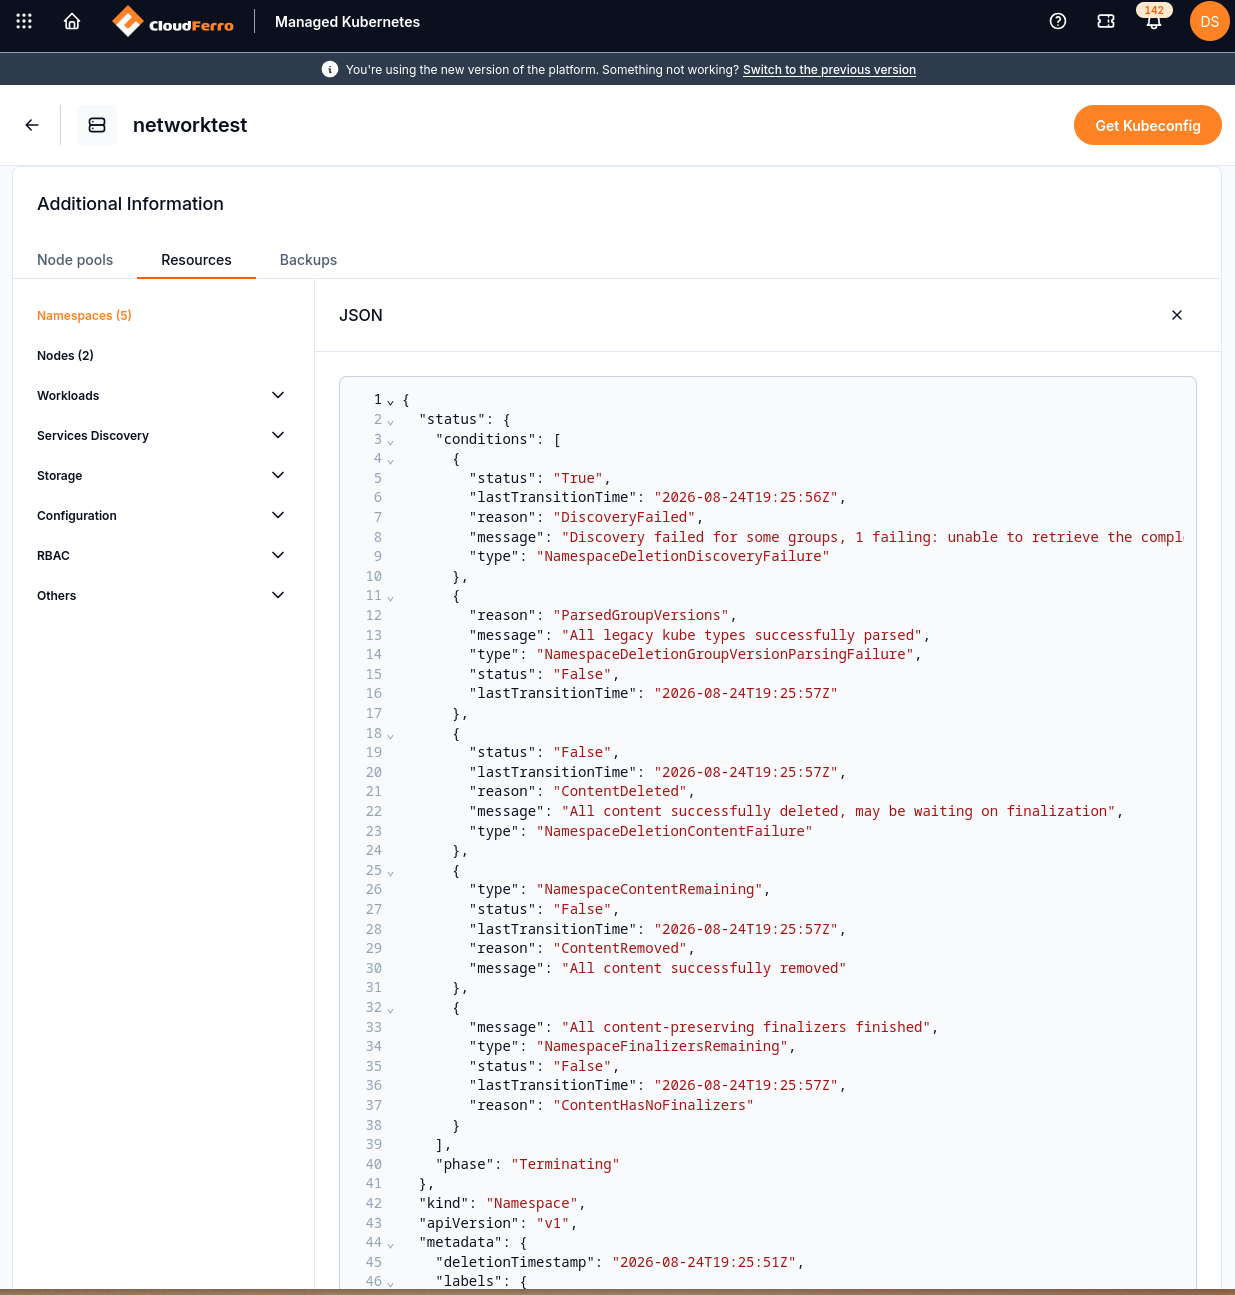The height and width of the screenshot is (1295, 1235).
Task: Click the networktest cluster name
Action: click(190, 125)
